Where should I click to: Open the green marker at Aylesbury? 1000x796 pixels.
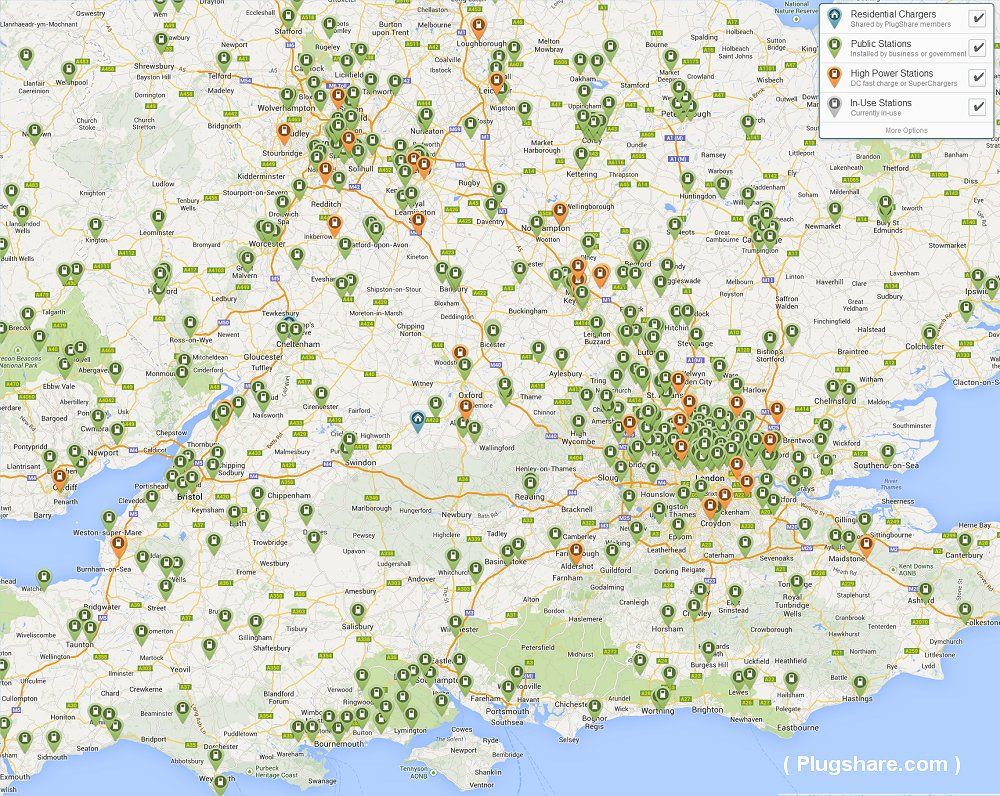tap(561, 358)
